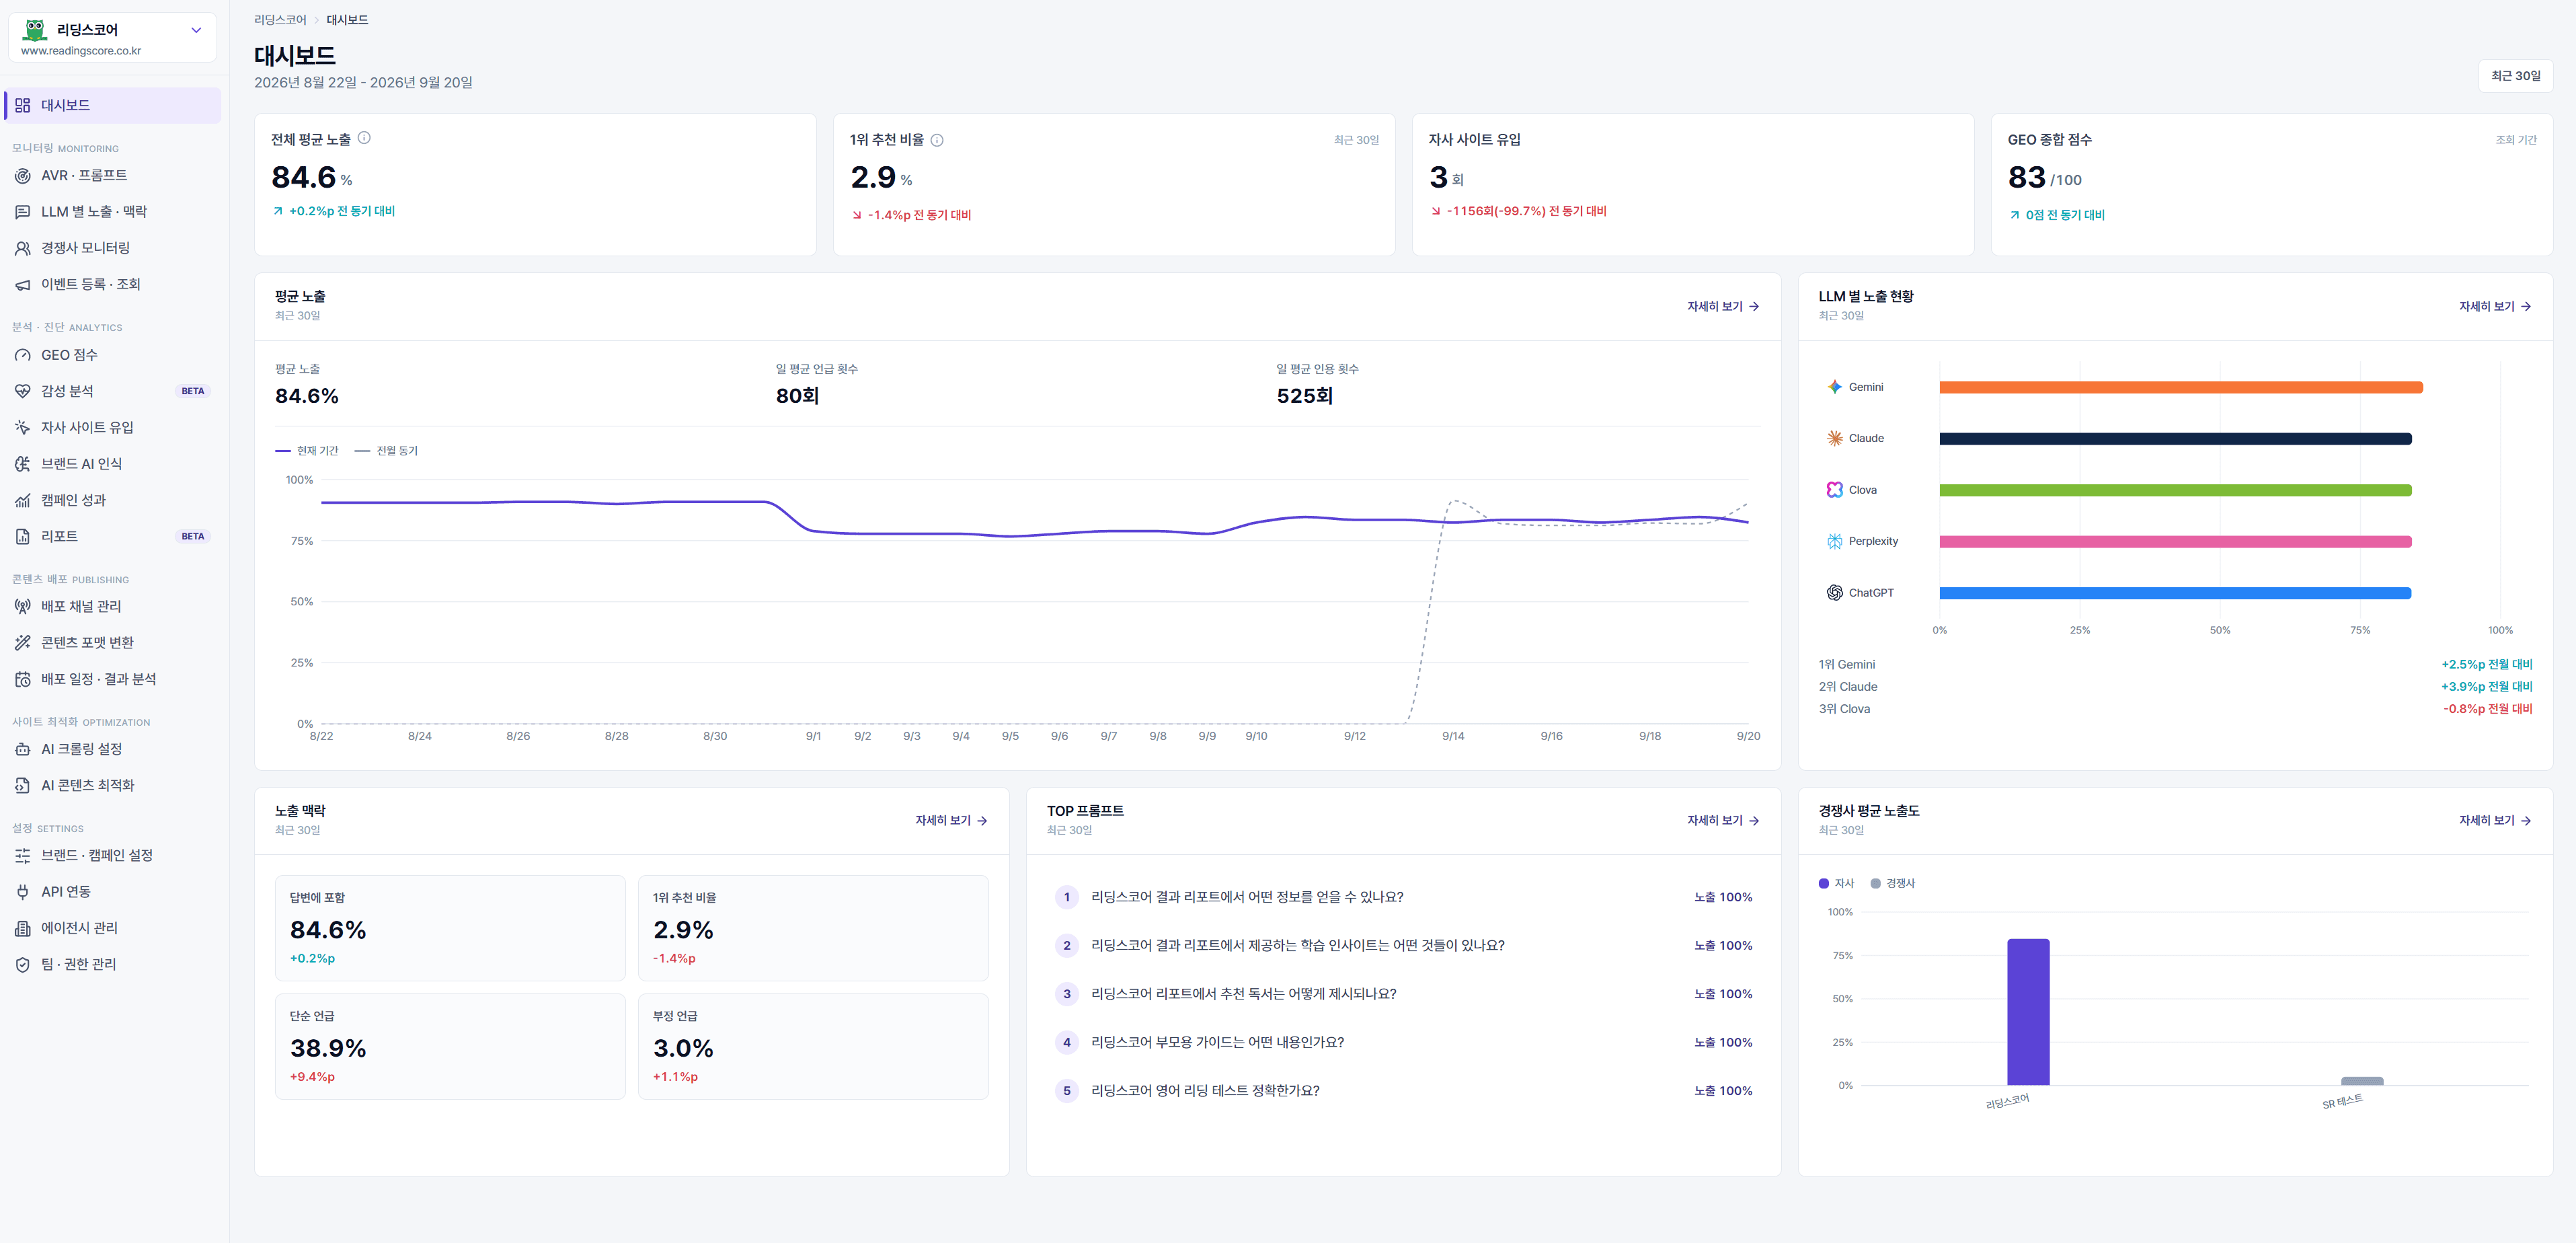This screenshot has height=1243, width=2576.
Task: Open the 최근 30일 date range selector
Action: pos(2515,76)
